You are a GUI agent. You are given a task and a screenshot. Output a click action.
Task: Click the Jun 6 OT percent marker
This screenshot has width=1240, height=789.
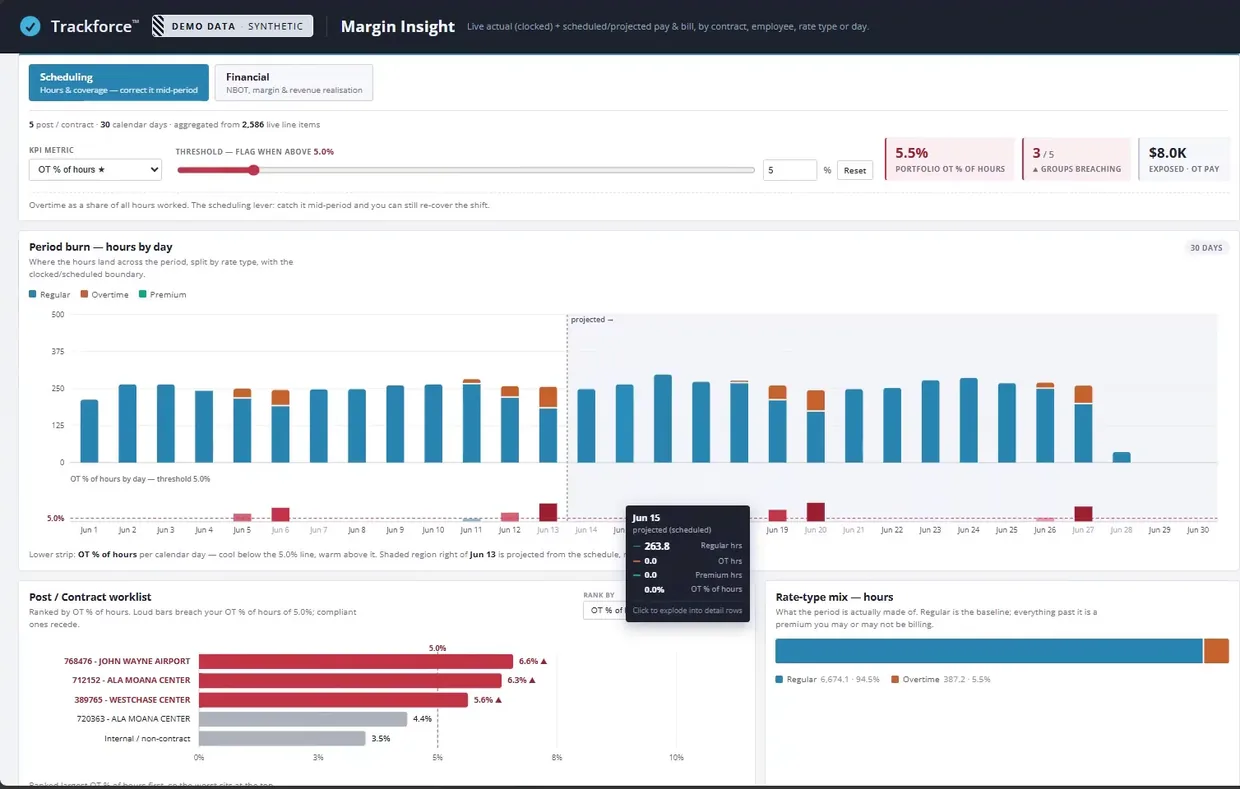pyautogui.click(x=280, y=514)
